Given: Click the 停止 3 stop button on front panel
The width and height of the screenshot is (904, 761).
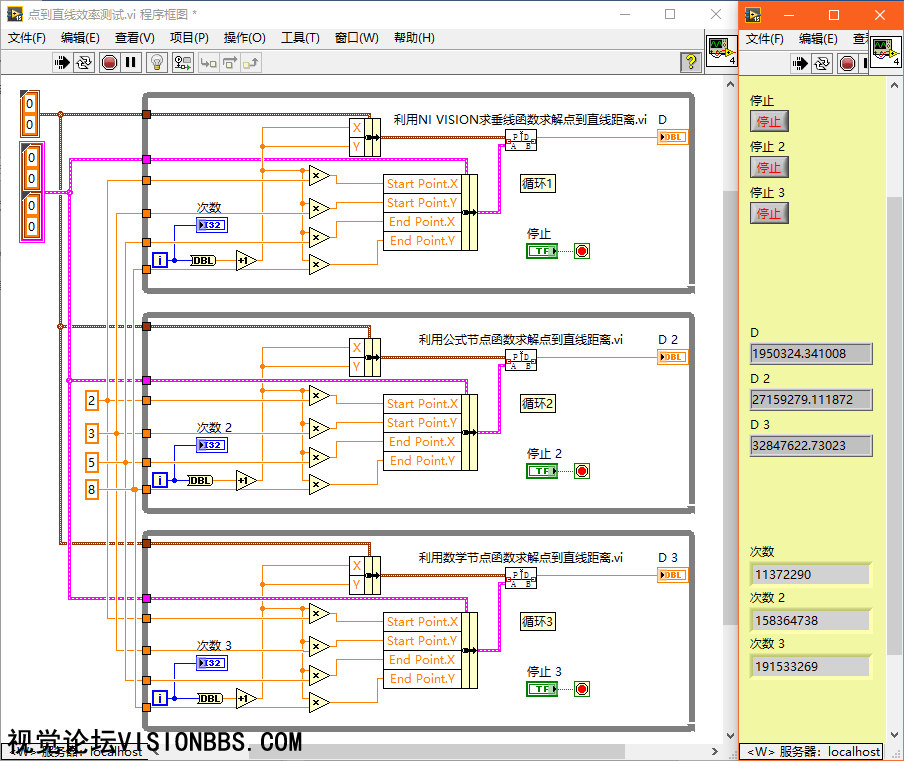Looking at the screenshot, I should click(769, 214).
